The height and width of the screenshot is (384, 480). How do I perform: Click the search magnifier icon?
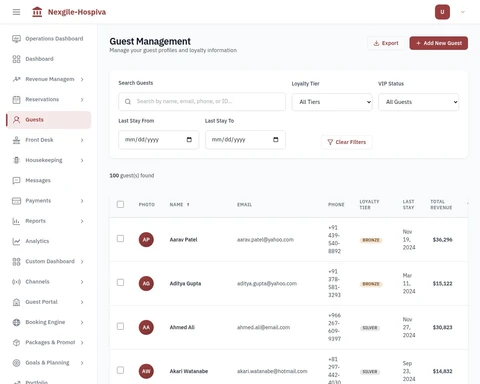coord(128,102)
